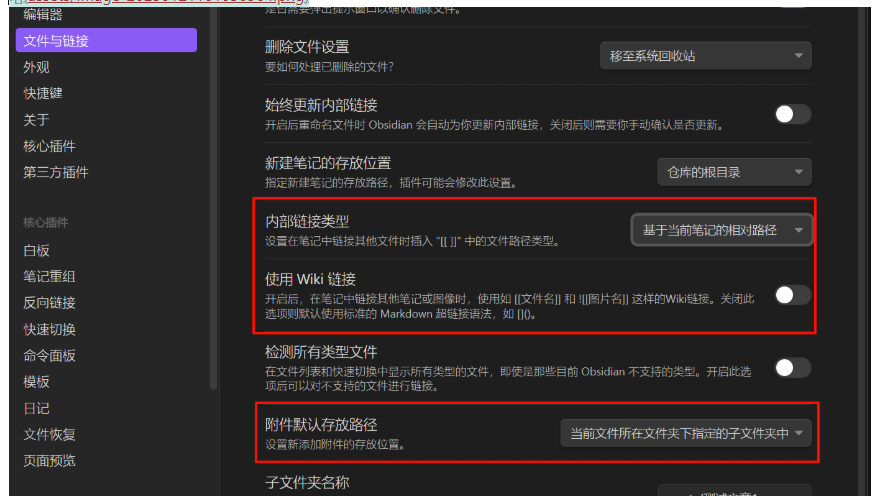Open 反向链接 plugin settings
This screenshot has height=501, width=878.
pos(49,303)
